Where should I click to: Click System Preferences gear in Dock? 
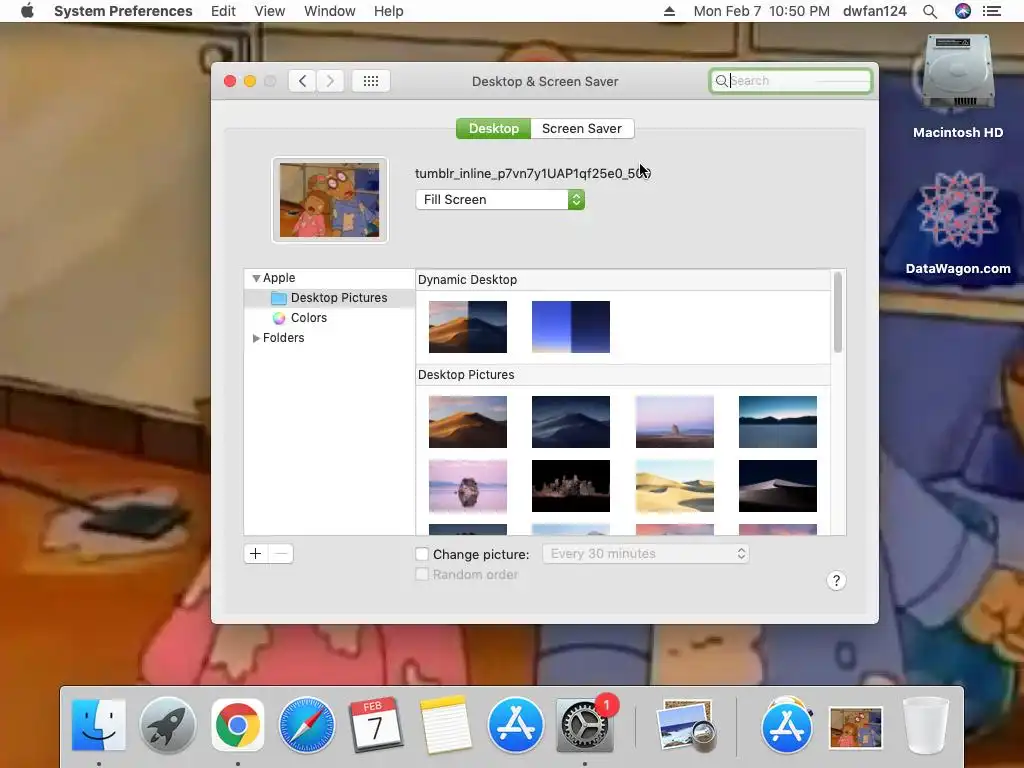pos(584,725)
